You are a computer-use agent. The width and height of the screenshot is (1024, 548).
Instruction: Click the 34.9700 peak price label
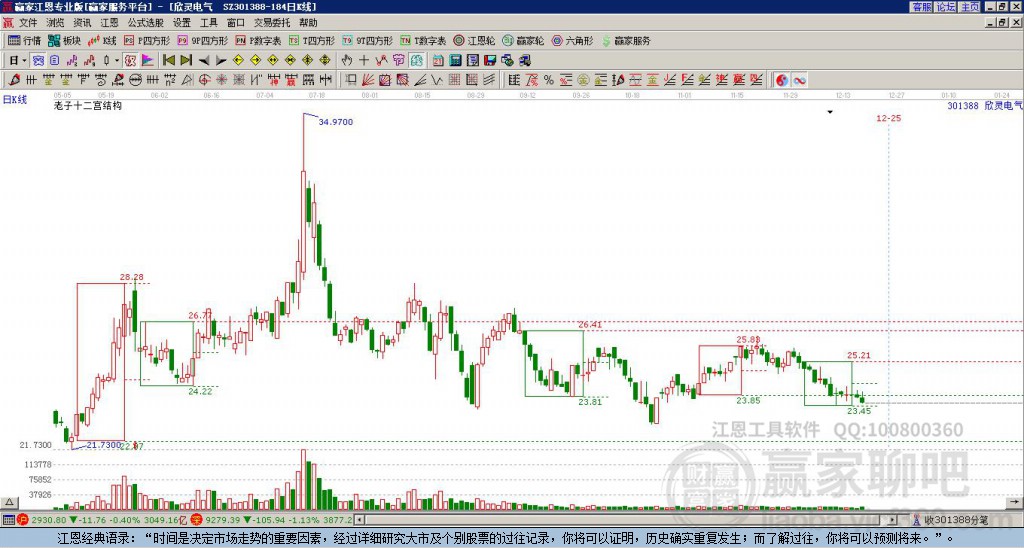pyautogui.click(x=336, y=121)
